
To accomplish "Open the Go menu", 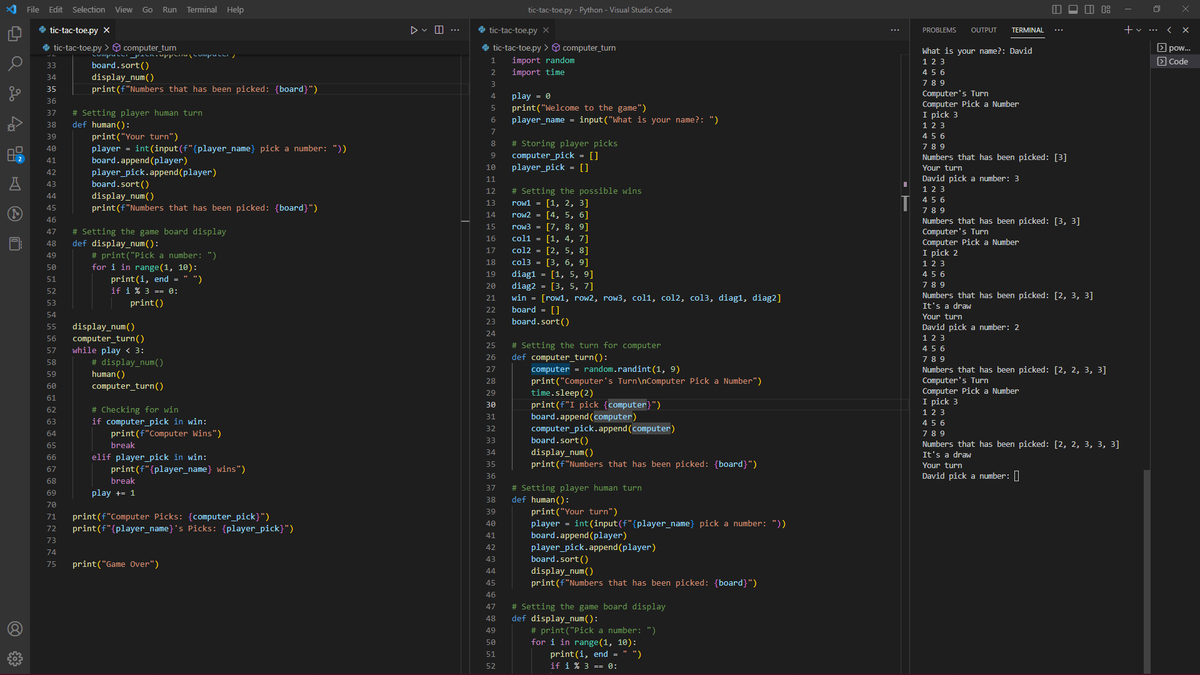I will point(147,9).
